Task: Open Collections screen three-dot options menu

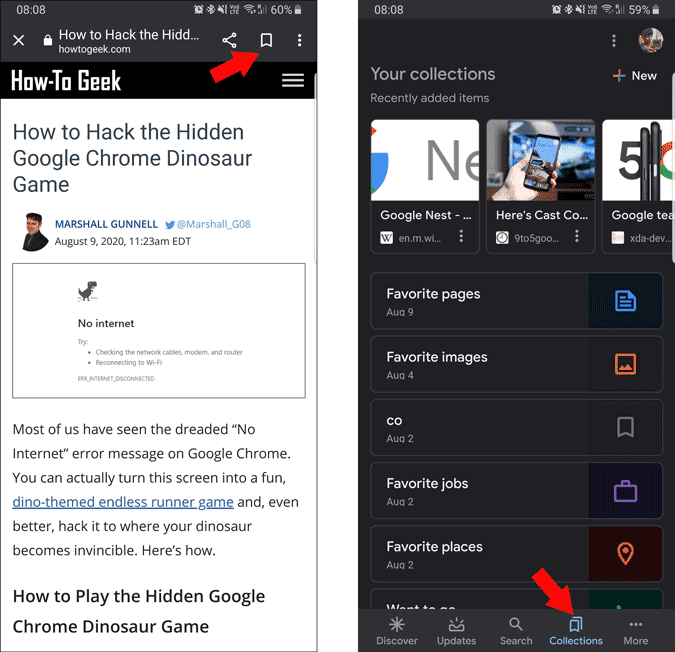Action: [x=614, y=41]
